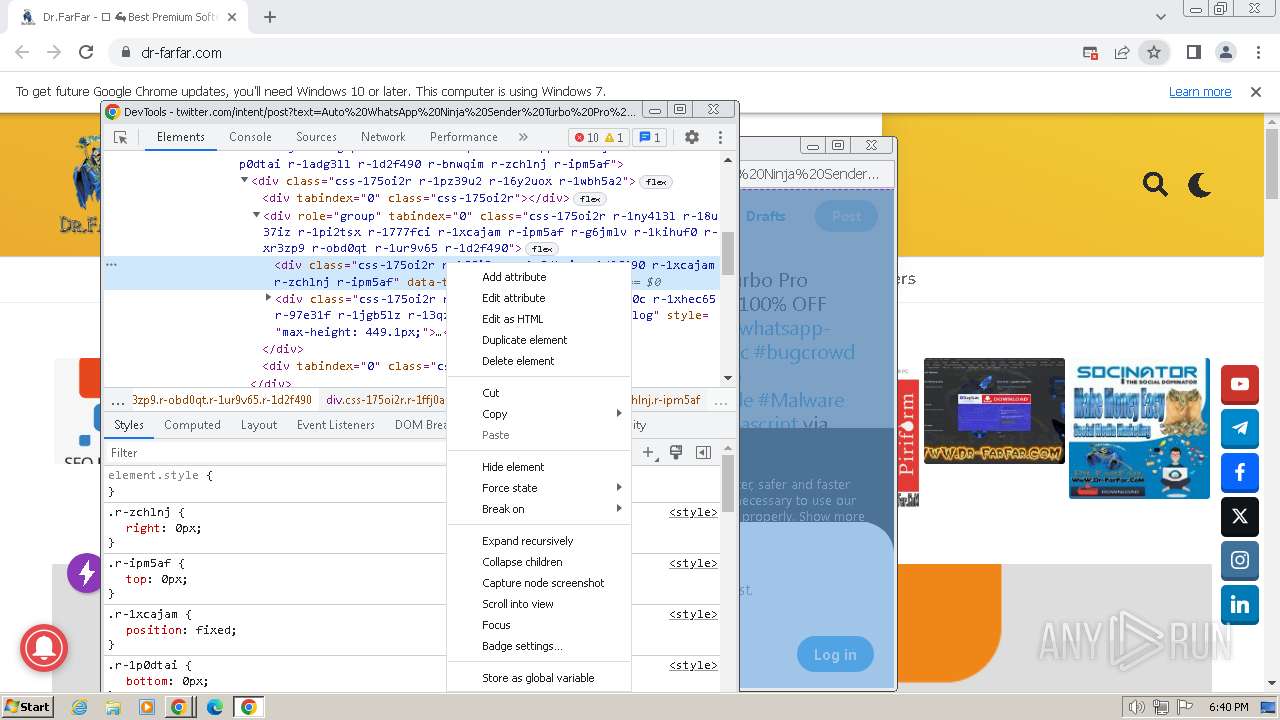Open the LinkedIn social icon
Image resolution: width=1280 pixels, height=720 pixels.
pyautogui.click(x=1240, y=604)
